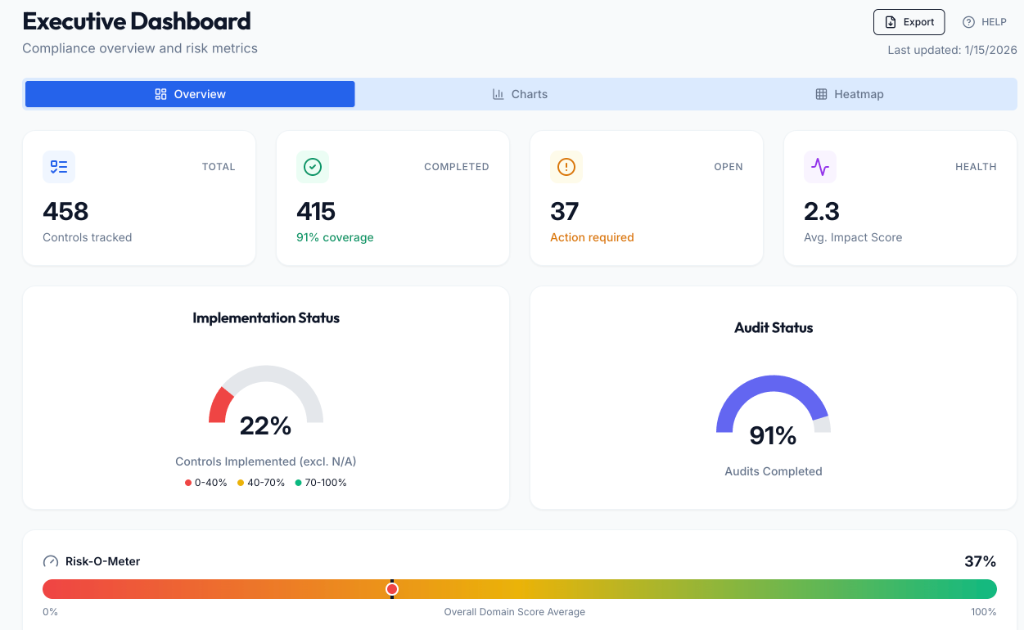Click the TOTAL card label
This screenshot has width=1024, height=630.
(x=218, y=167)
